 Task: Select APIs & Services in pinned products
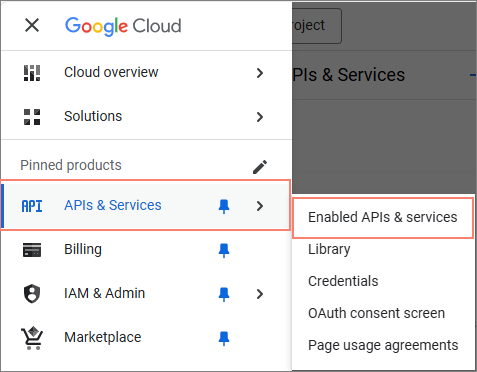coord(146,205)
